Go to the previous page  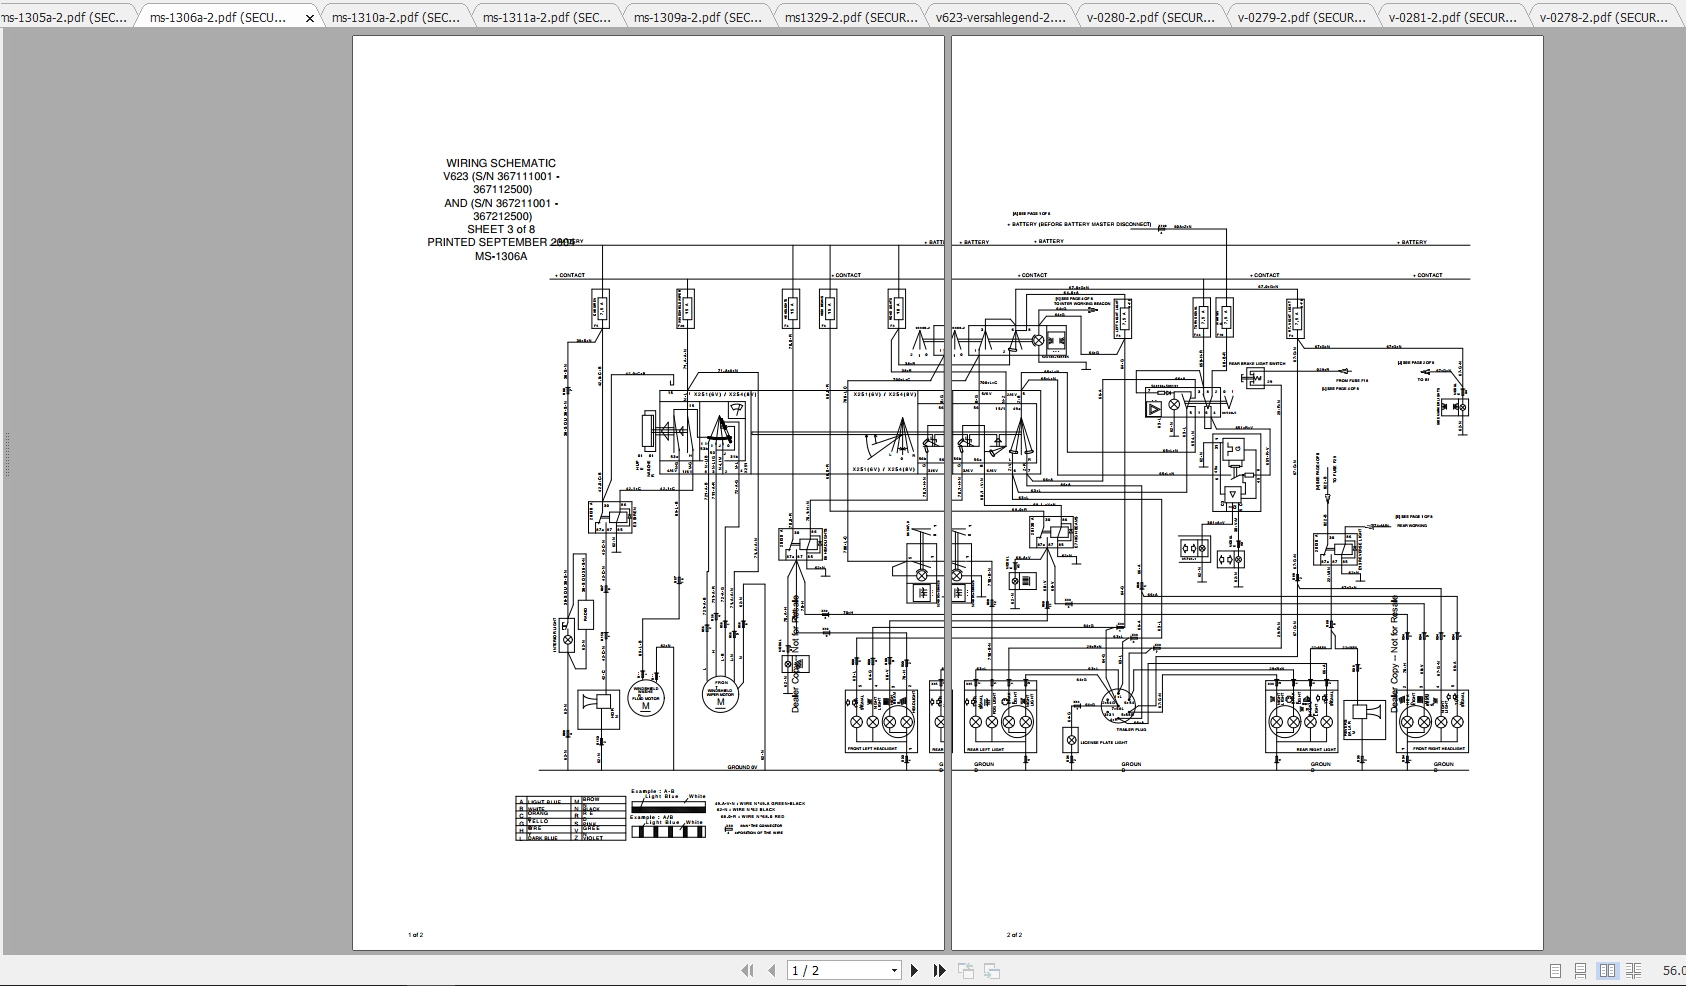772,970
